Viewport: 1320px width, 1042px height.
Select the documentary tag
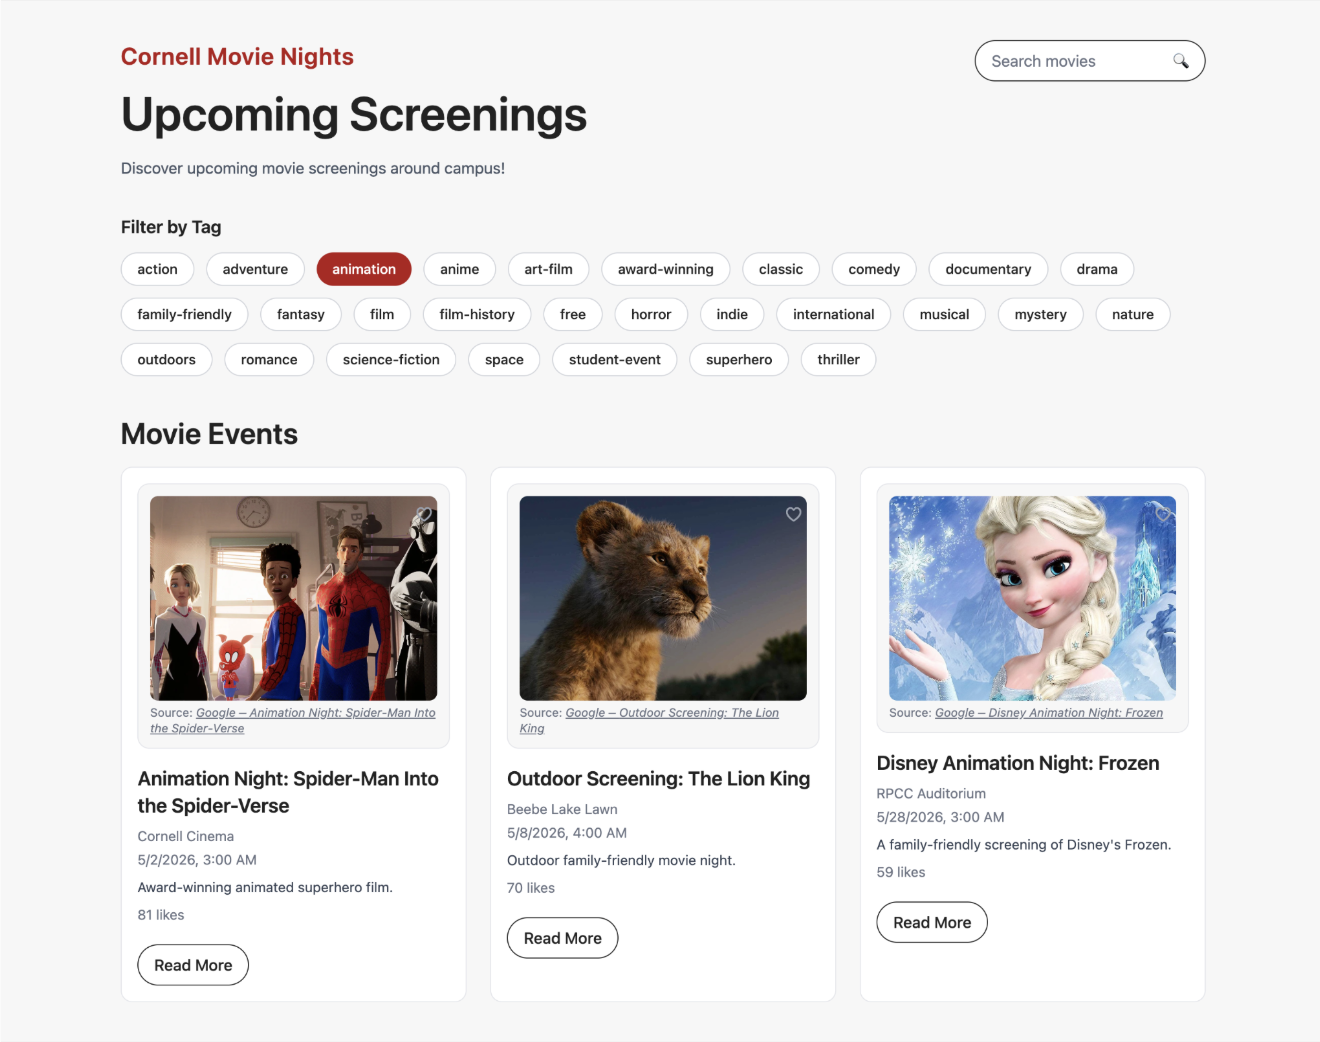(x=988, y=269)
